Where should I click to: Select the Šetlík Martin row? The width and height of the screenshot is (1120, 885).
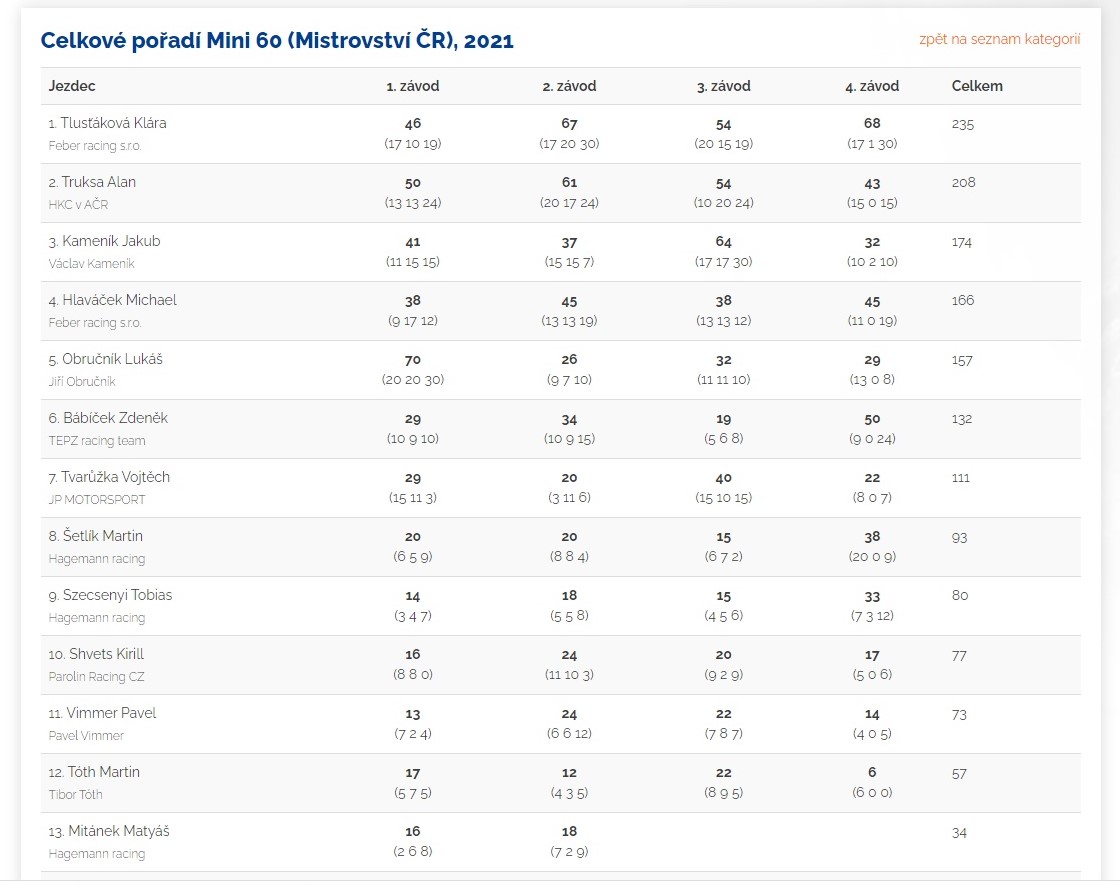tap(561, 547)
